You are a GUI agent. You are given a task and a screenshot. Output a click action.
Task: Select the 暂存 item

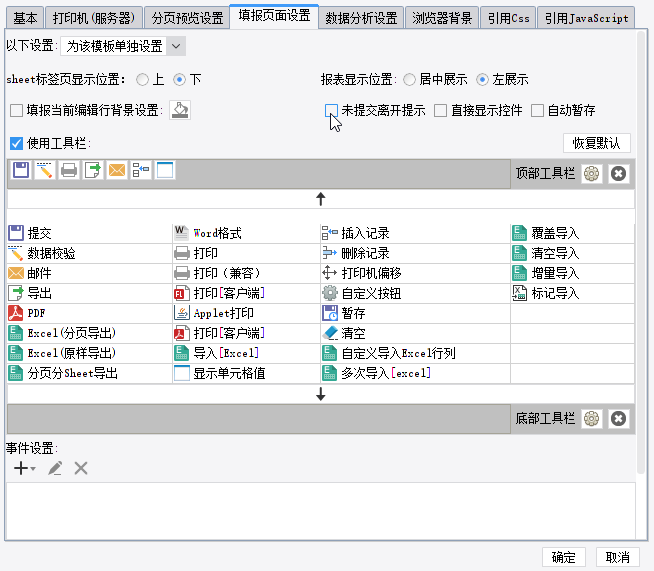415,313
